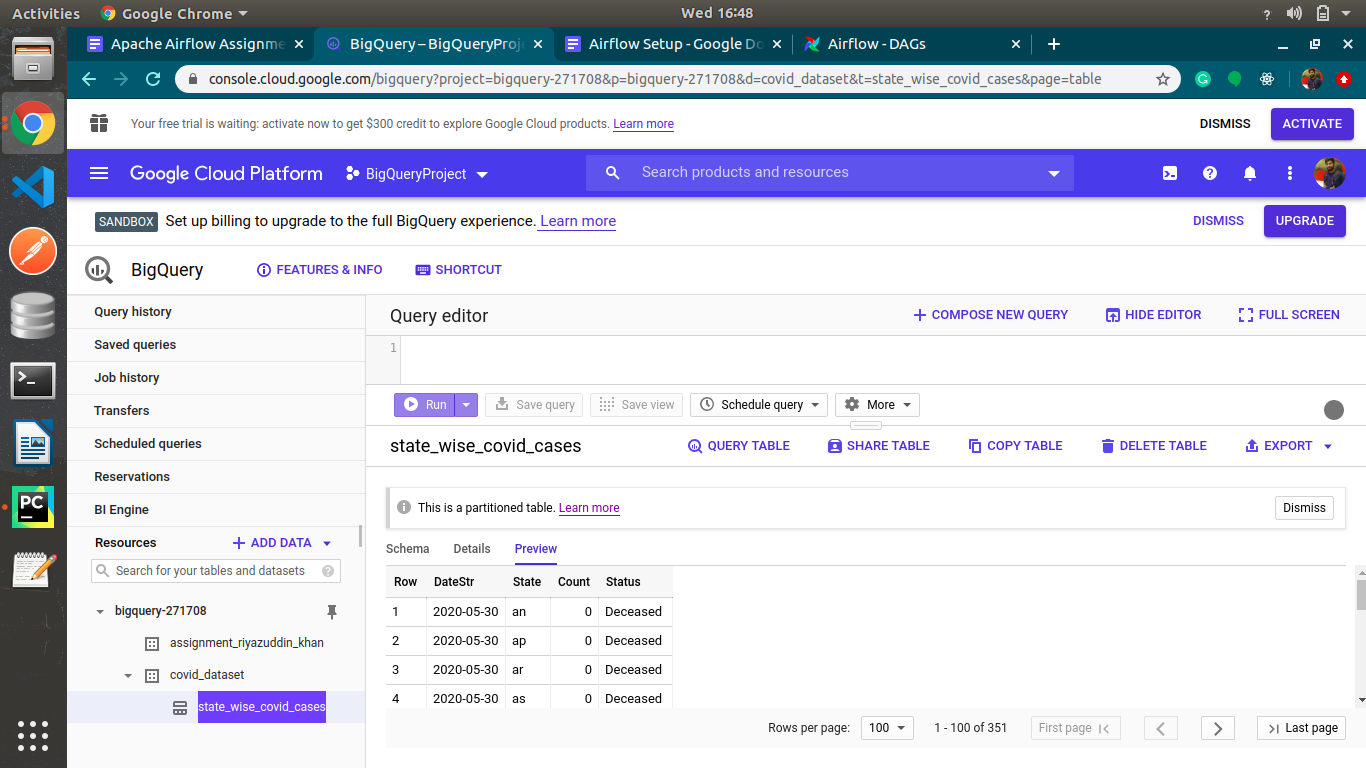Open Job history in sidebar
Screen dimensions: 1366x768
216,378
